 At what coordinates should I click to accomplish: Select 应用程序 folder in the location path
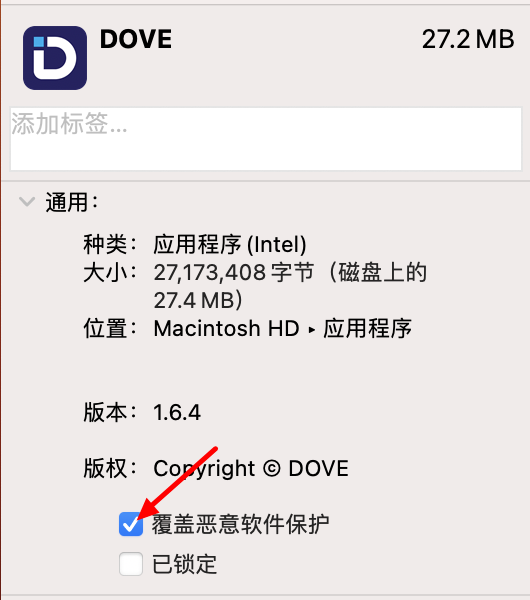click(x=367, y=328)
